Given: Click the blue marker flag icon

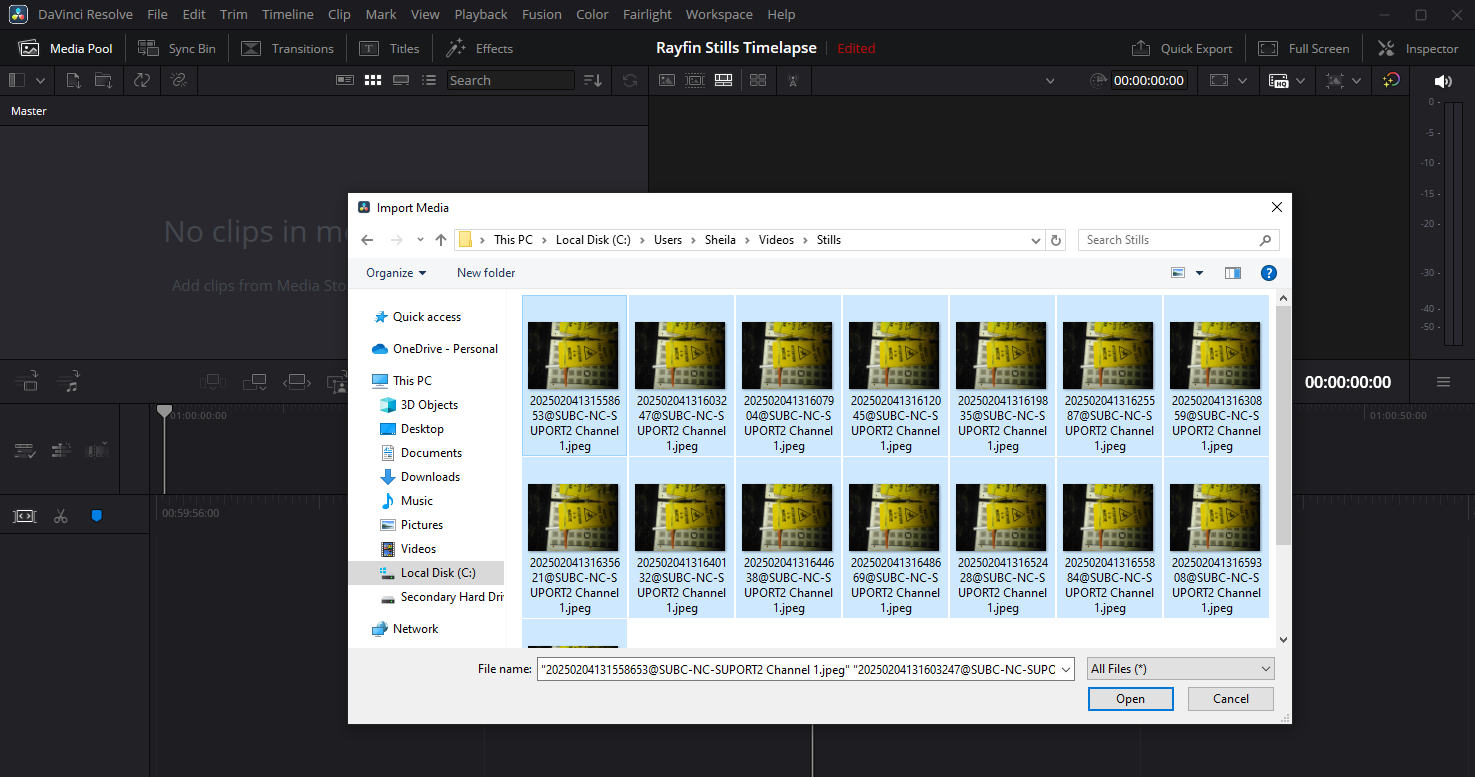Looking at the screenshot, I should [97, 516].
